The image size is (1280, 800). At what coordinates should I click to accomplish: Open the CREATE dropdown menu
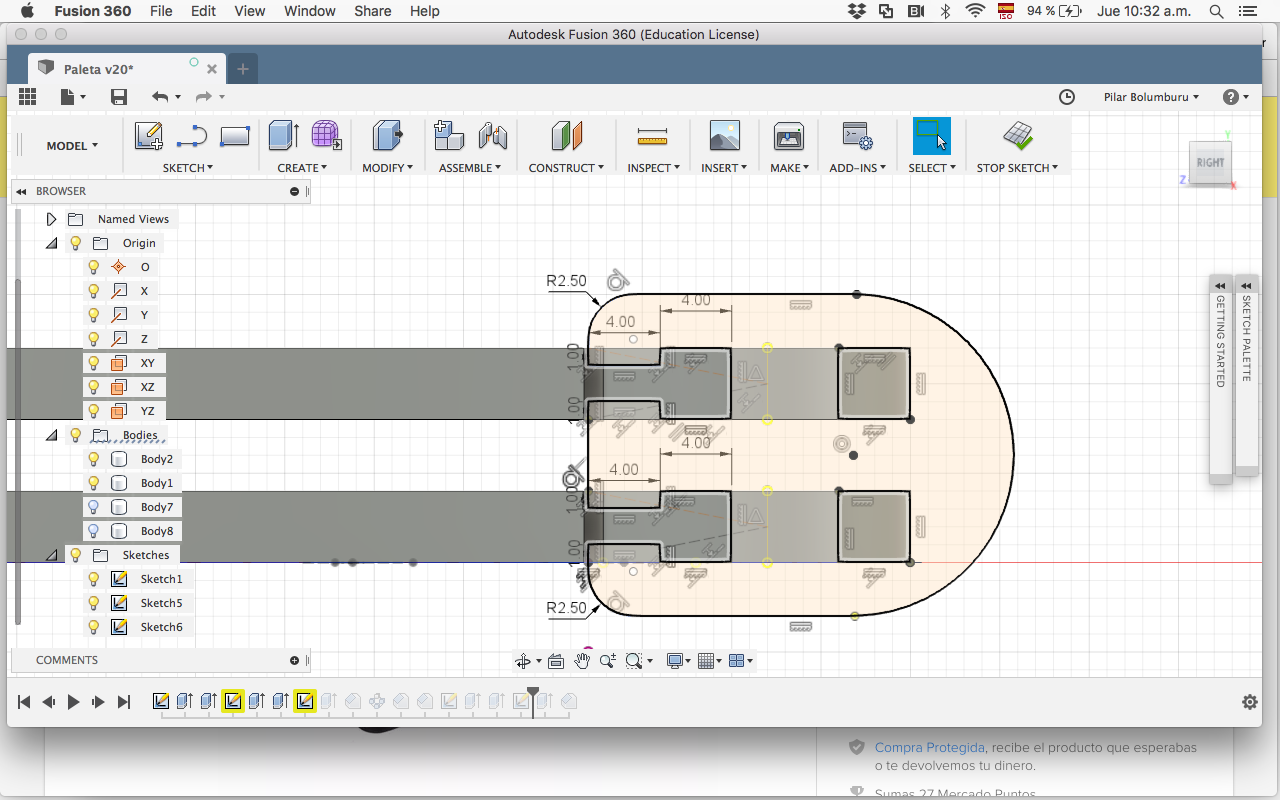click(302, 168)
